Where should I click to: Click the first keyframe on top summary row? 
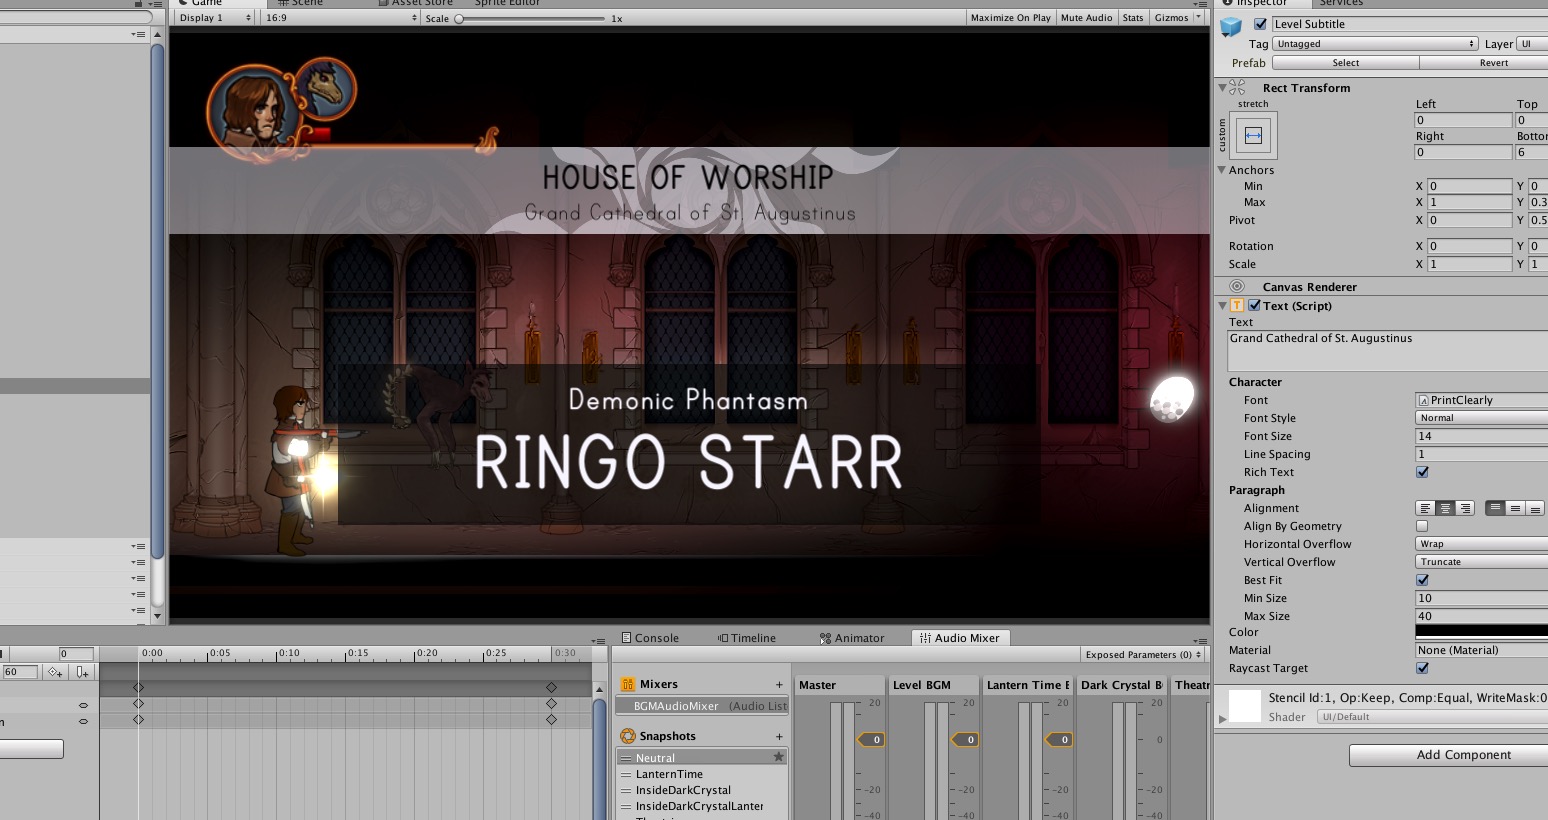138,687
